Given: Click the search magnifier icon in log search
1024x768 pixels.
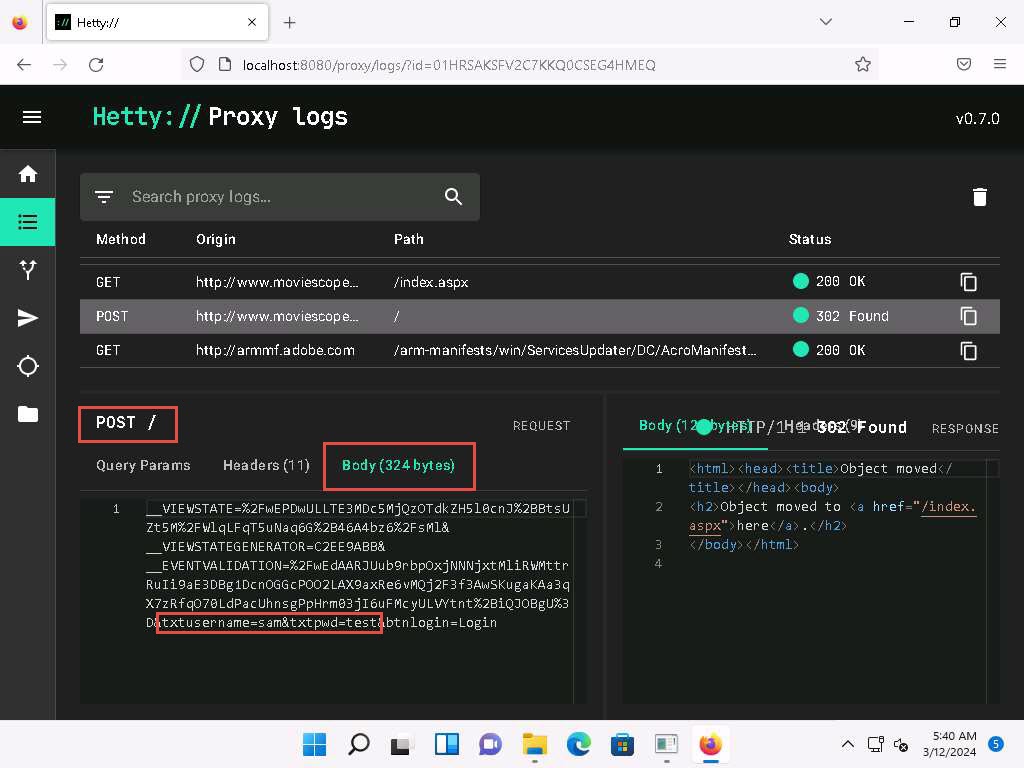Looking at the screenshot, I should [453, 197].
